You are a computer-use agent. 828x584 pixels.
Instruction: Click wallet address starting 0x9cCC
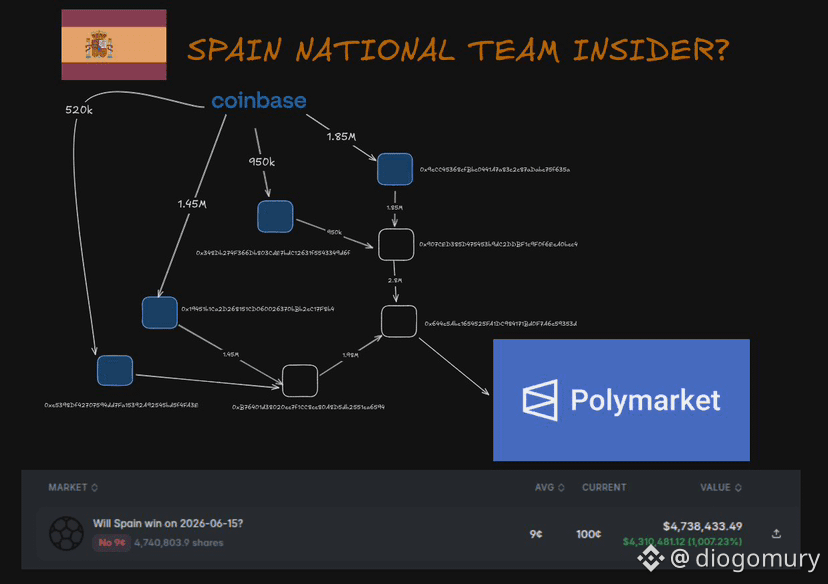(x=495, y=169)
